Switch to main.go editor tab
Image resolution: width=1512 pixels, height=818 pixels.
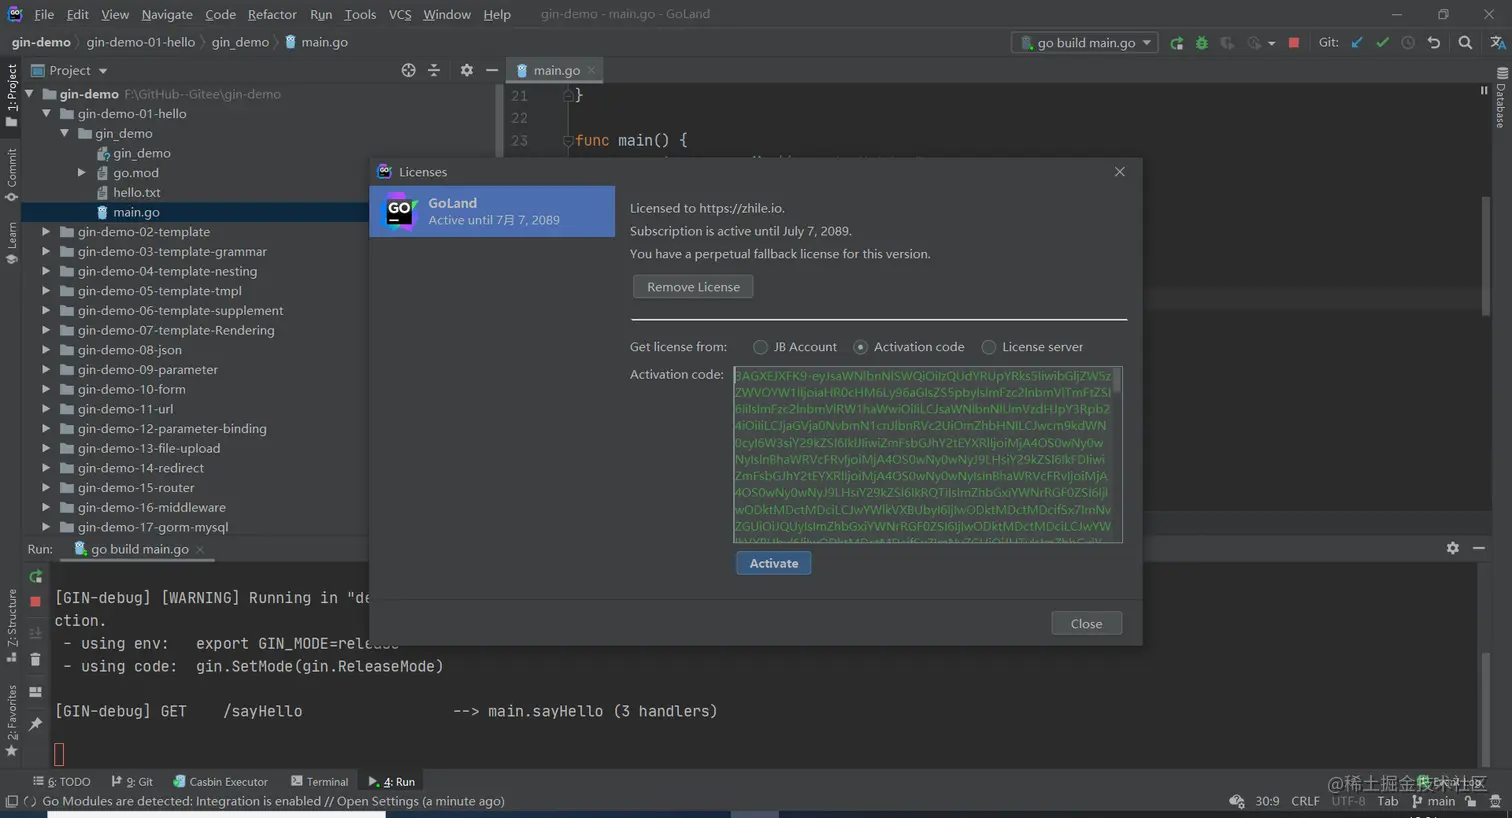pos(556,70)
